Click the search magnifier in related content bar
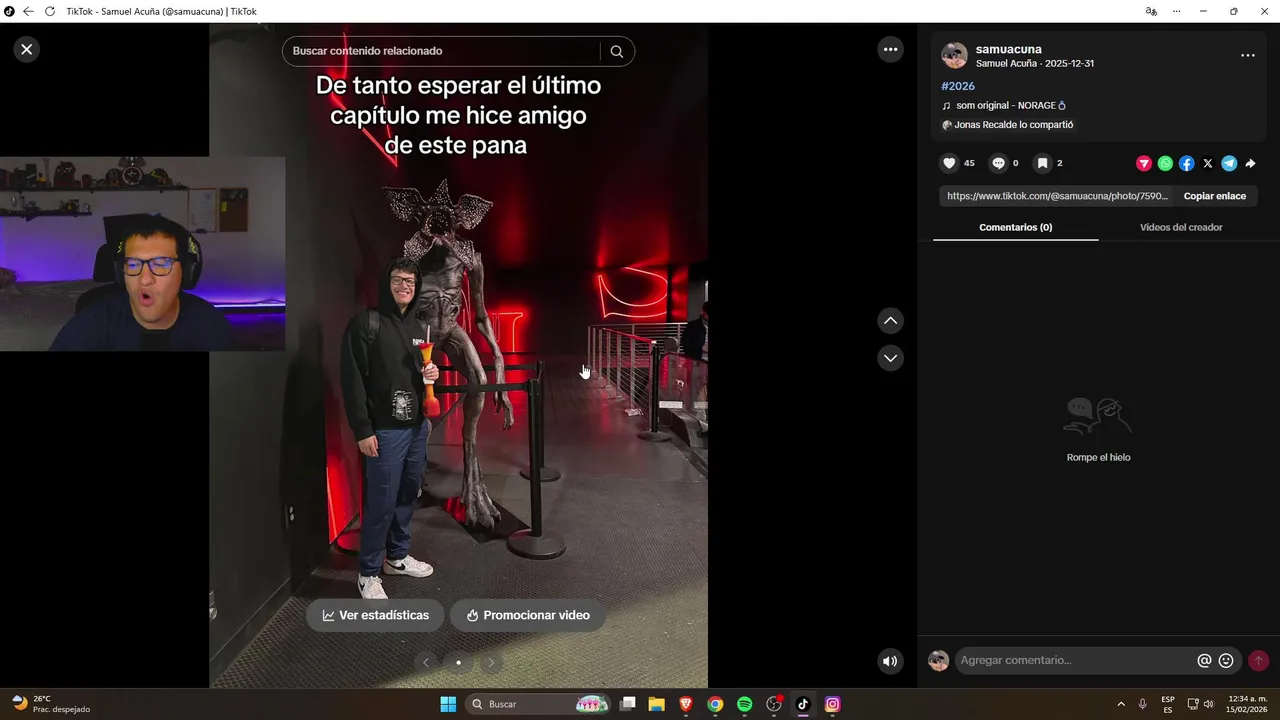Screen dimensions: 1280x720 616,51
